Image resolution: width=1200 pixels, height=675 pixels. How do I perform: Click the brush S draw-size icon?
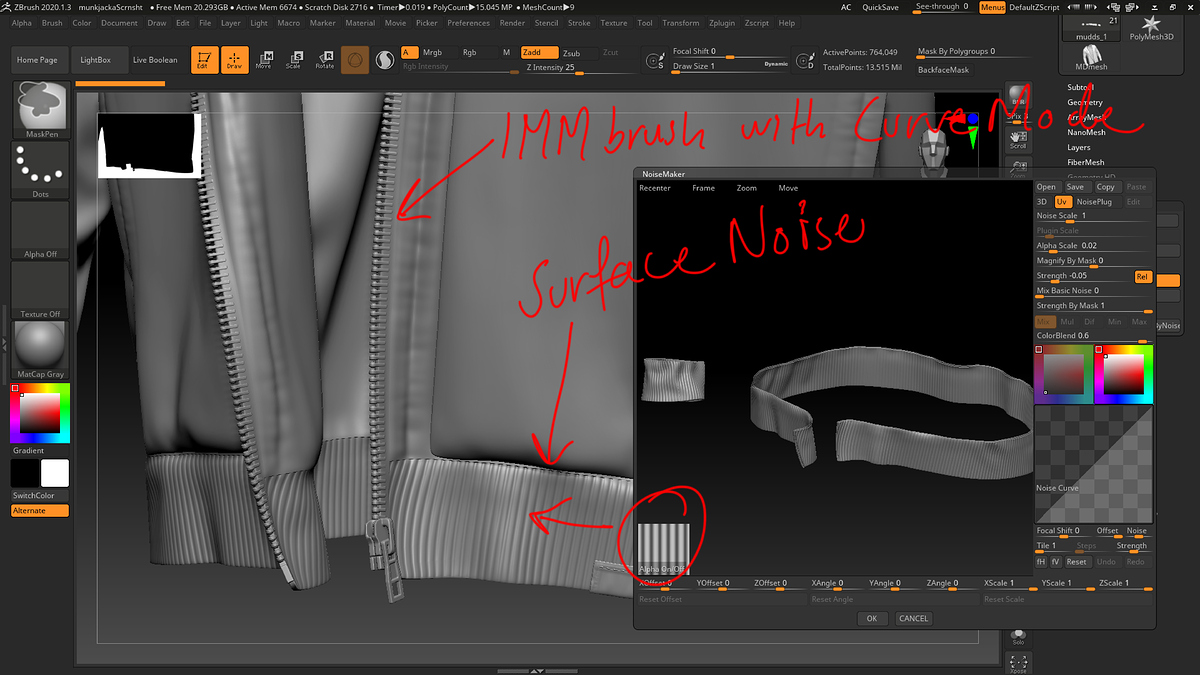[656, 61]
